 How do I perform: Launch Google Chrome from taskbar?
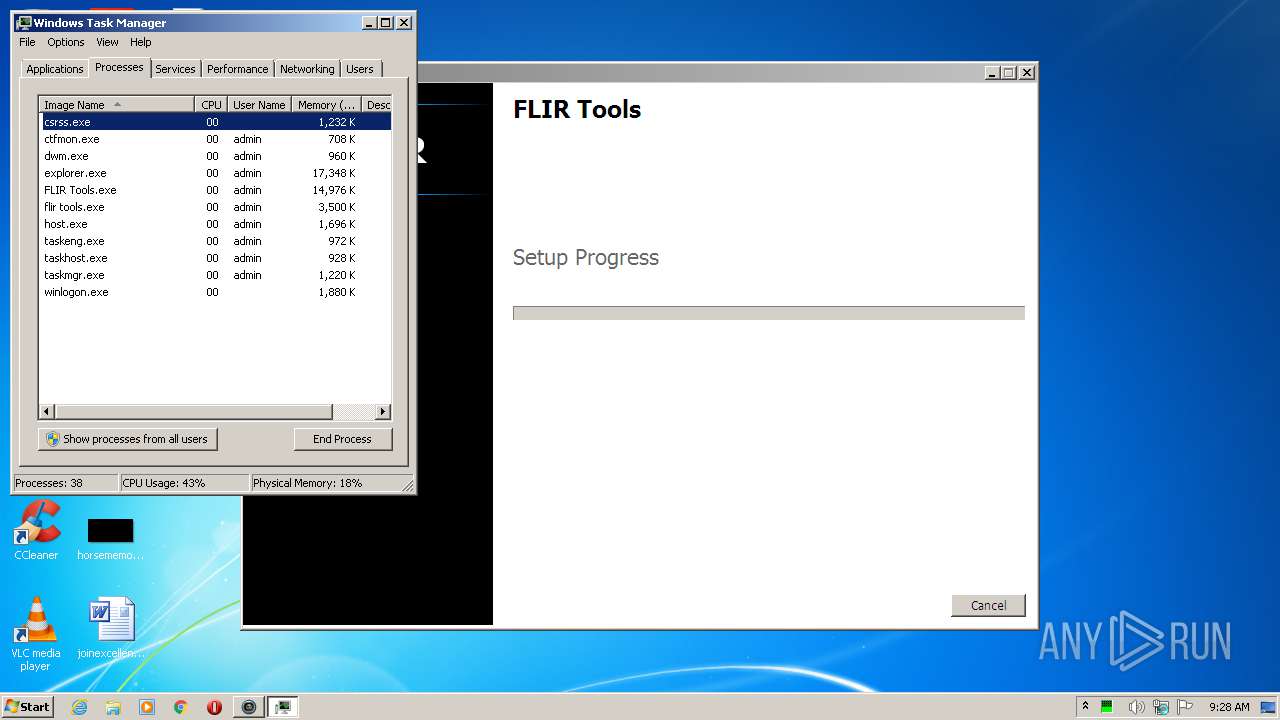[181, 707]
